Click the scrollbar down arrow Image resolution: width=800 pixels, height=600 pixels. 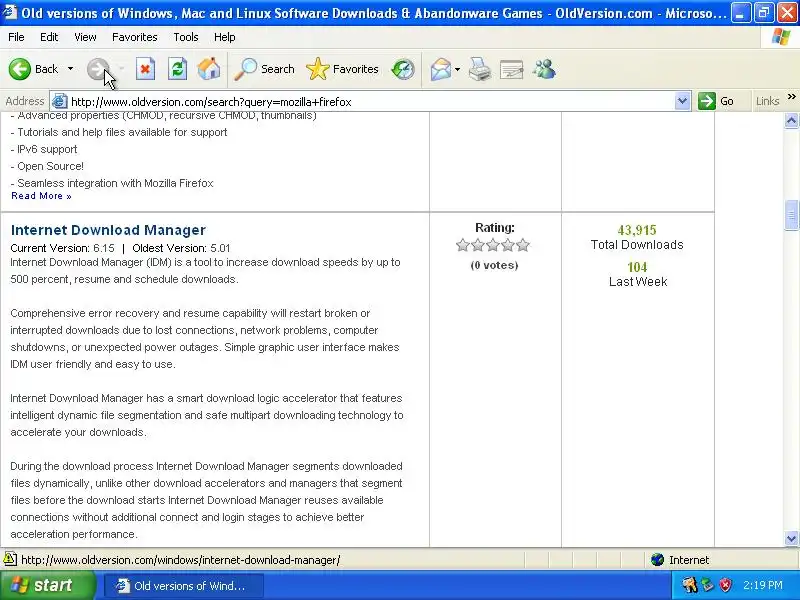(791, 538)
